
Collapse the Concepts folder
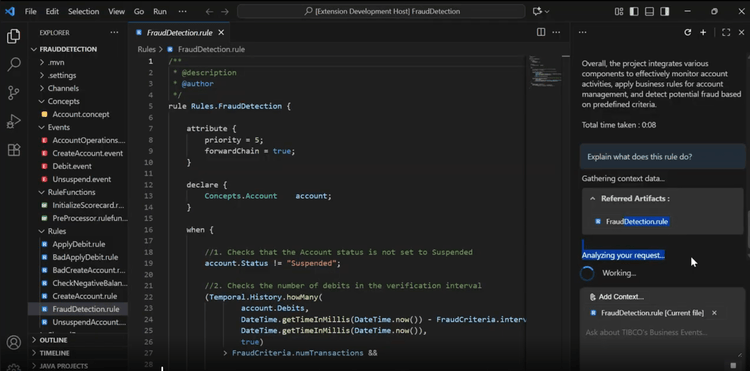pyautogui.click(x=42, y=101)
